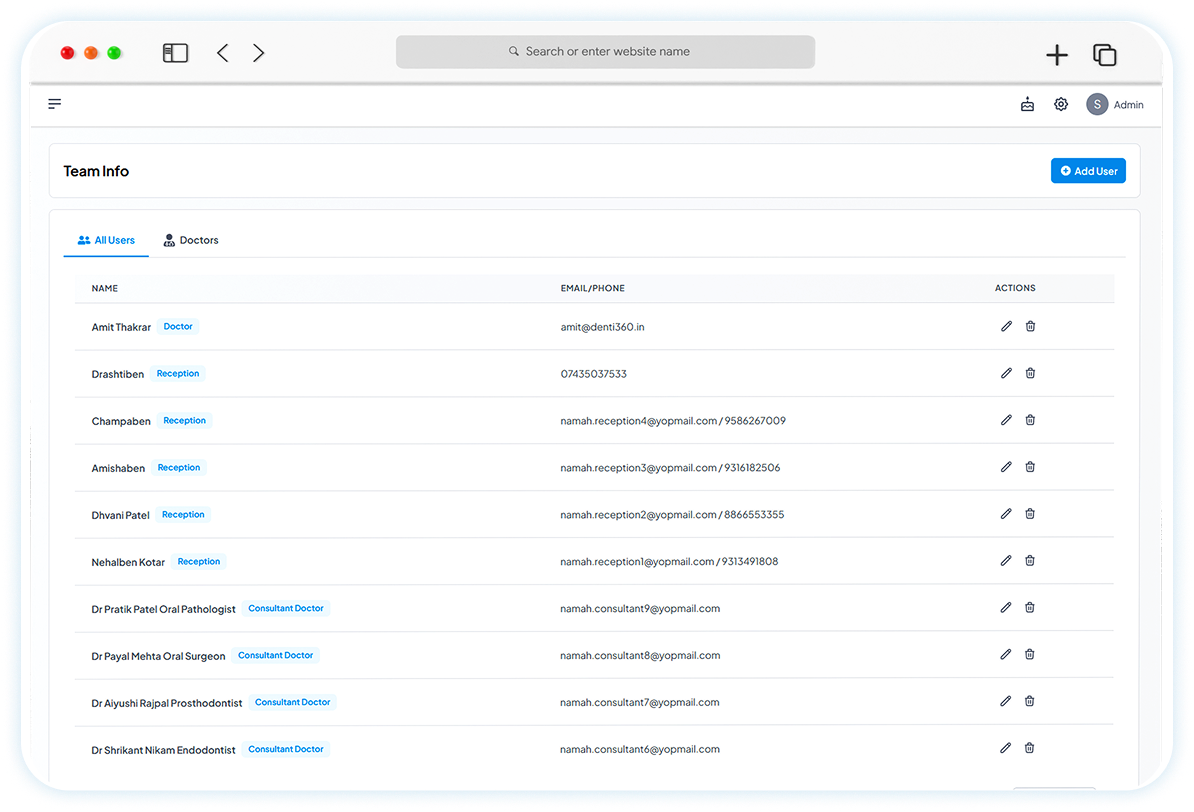Delete Dr Payal Mehta Oral Surgeon

click(1030, 654)
